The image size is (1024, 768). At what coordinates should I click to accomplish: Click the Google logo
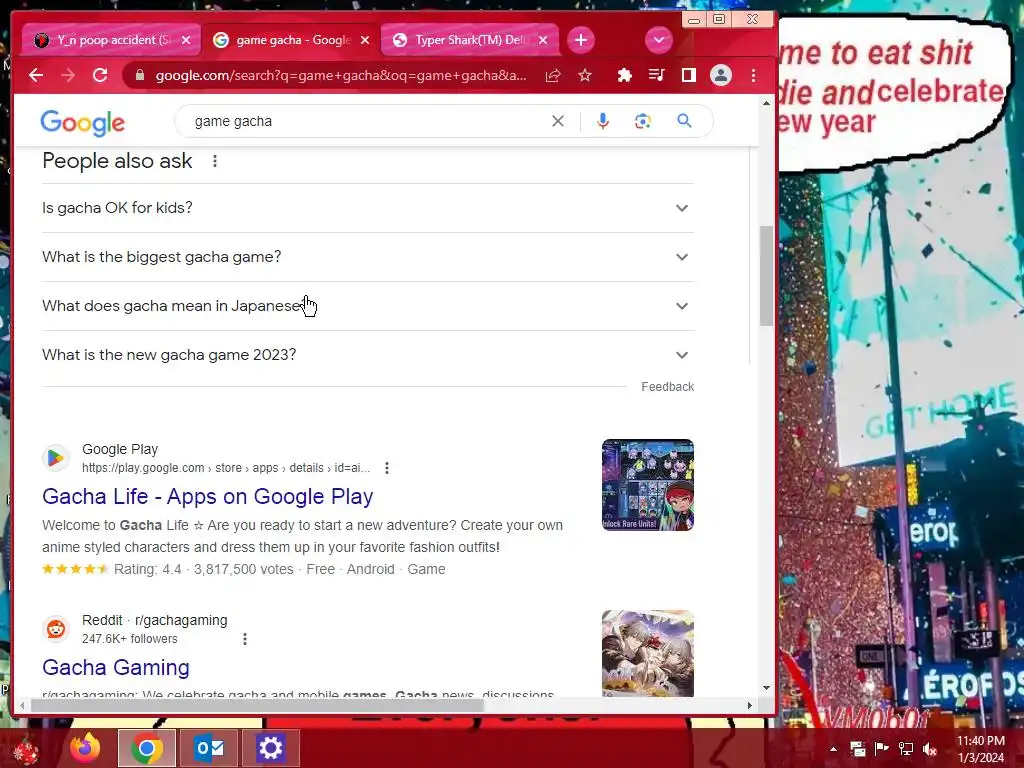[x=82, y=122]
